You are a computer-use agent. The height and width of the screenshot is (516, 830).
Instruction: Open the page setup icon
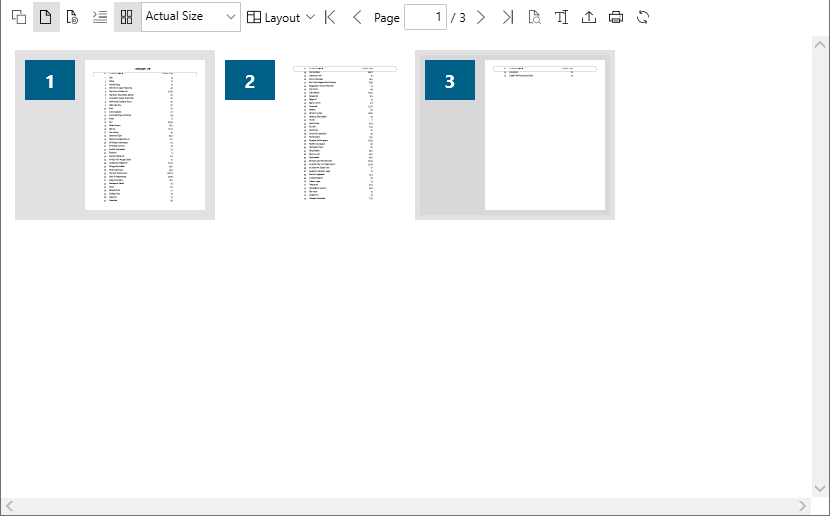click(73, 18)
